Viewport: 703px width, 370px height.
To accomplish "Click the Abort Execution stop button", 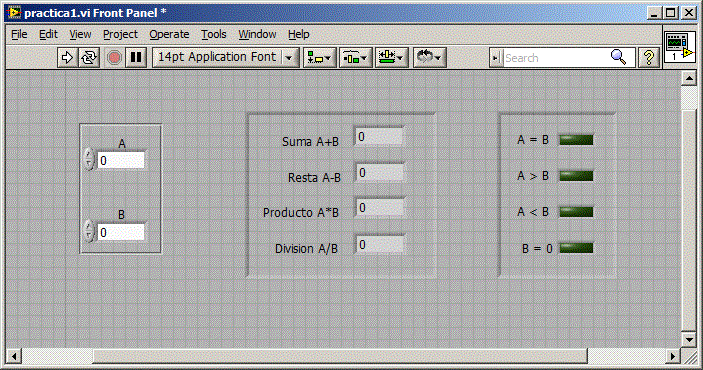I will pyautogui.click(x=114, y=57).
